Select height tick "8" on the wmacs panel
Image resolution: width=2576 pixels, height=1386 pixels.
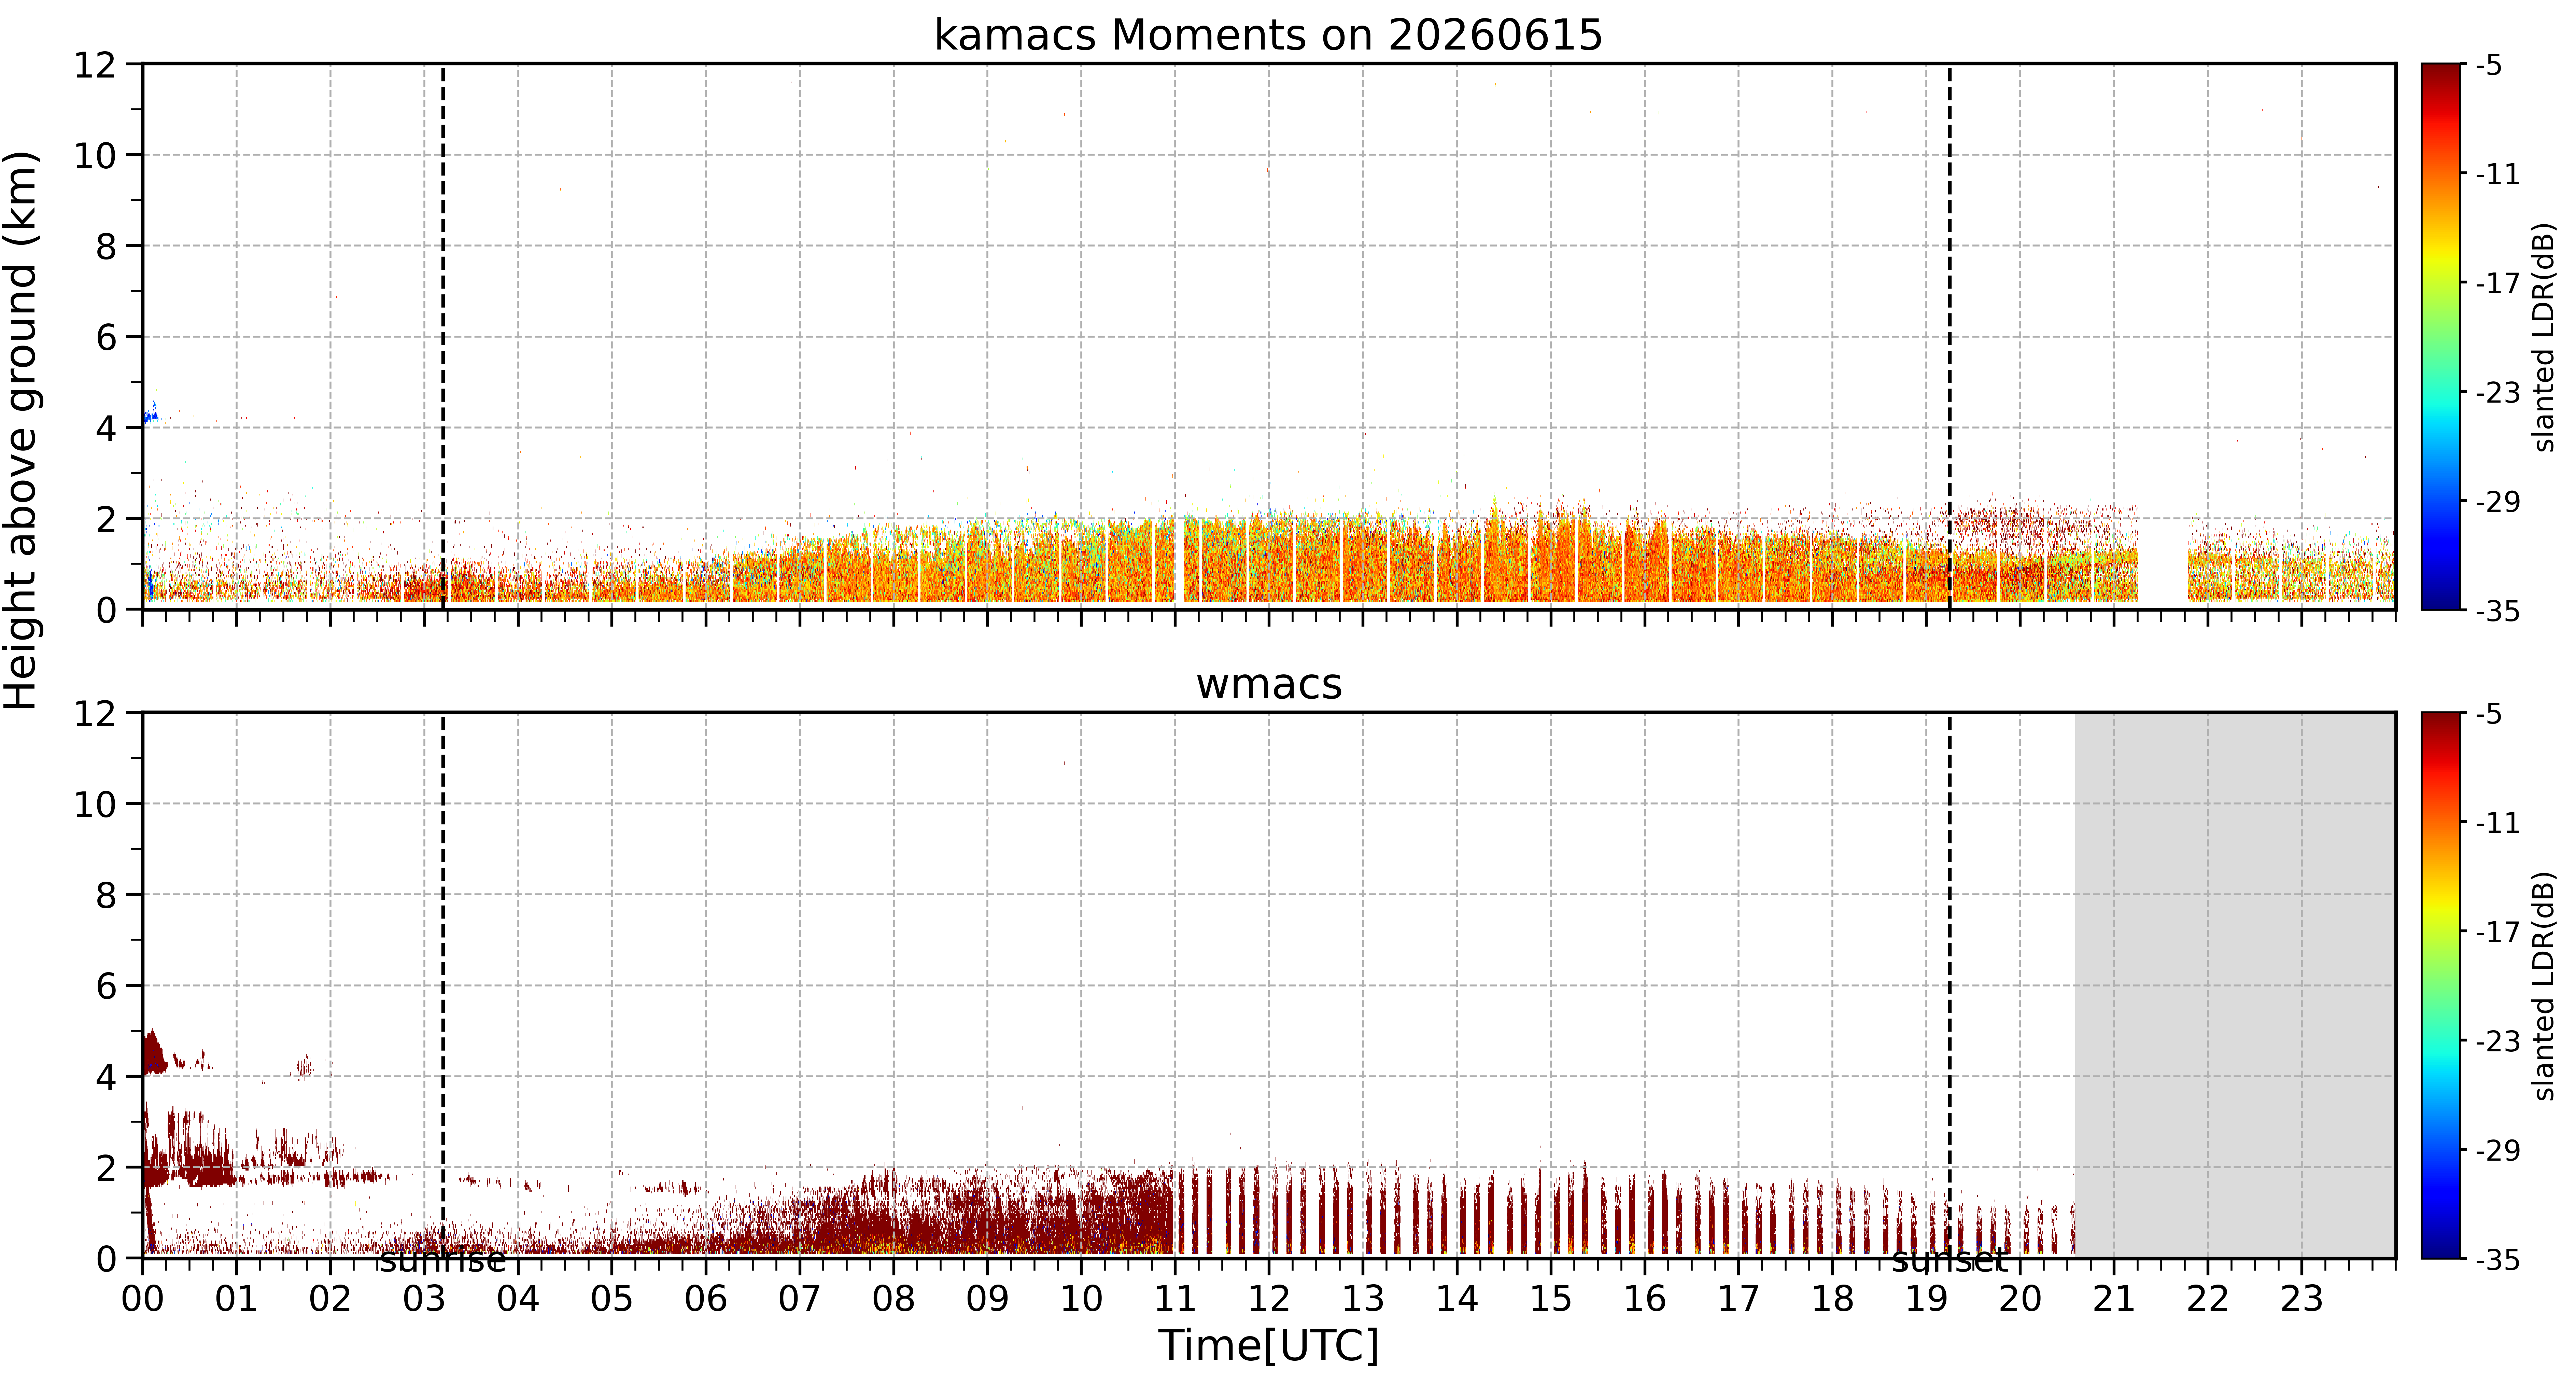pyautogui.click(x=106, y=895)
